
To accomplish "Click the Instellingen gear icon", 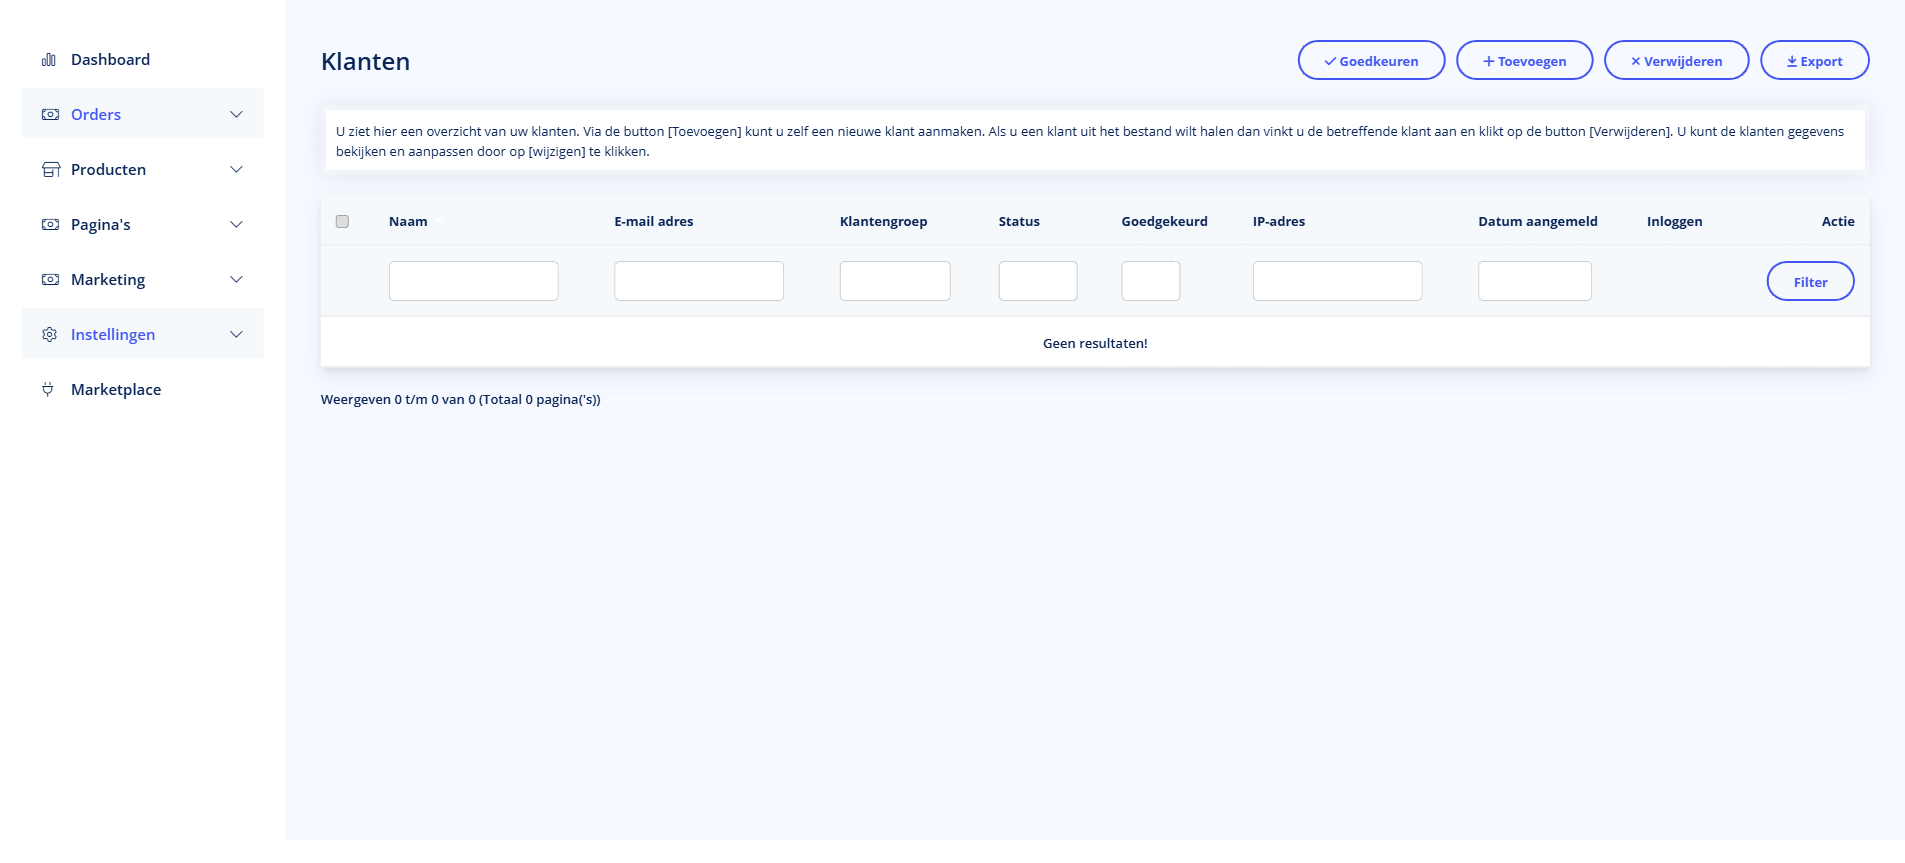I will pyautogui.click(x=50, y=335).
